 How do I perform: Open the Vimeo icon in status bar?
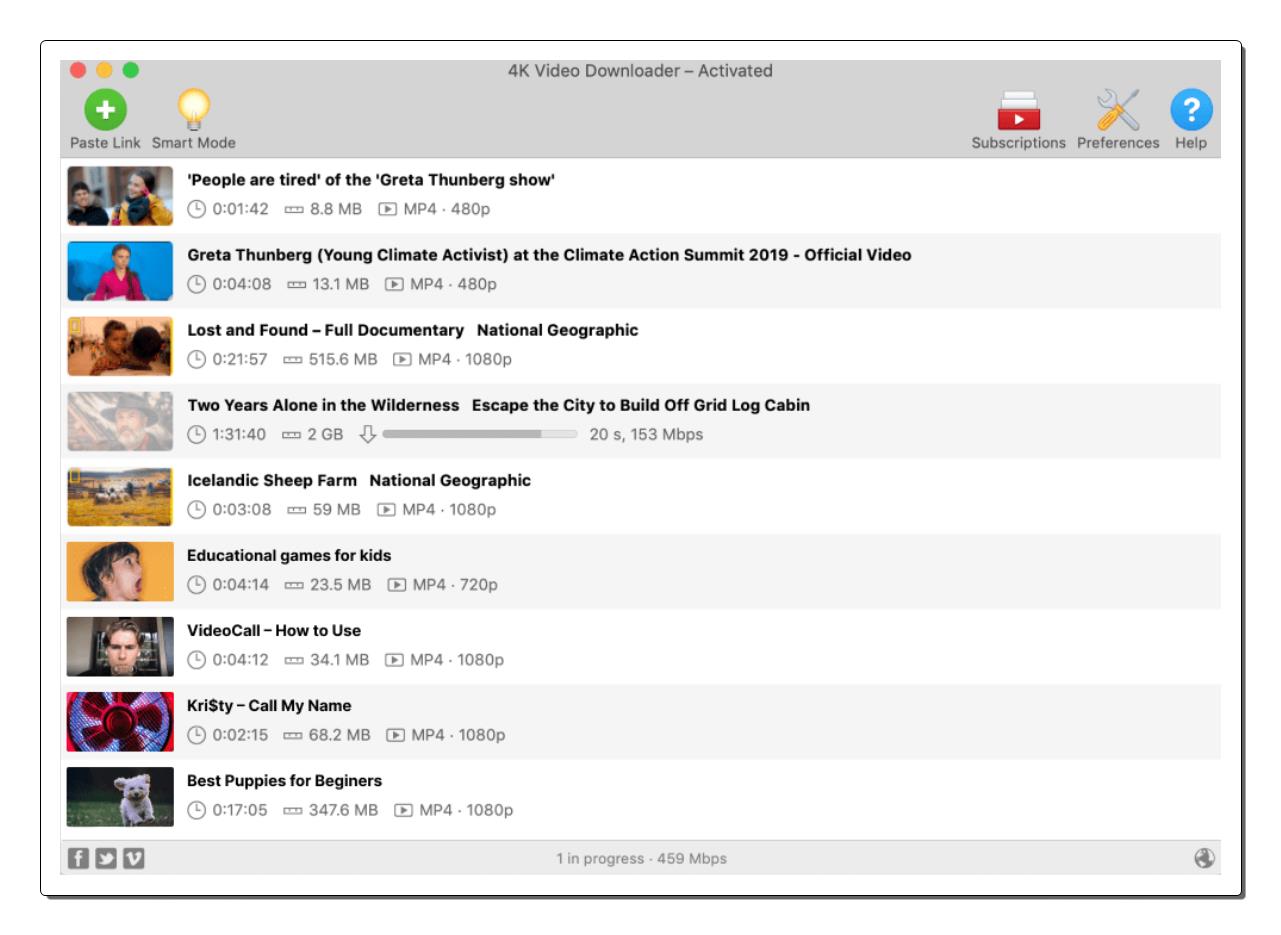point(133,859)
